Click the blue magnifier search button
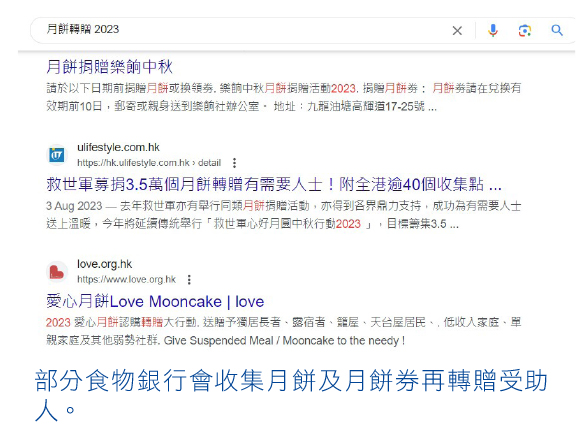 pos(557,30)
